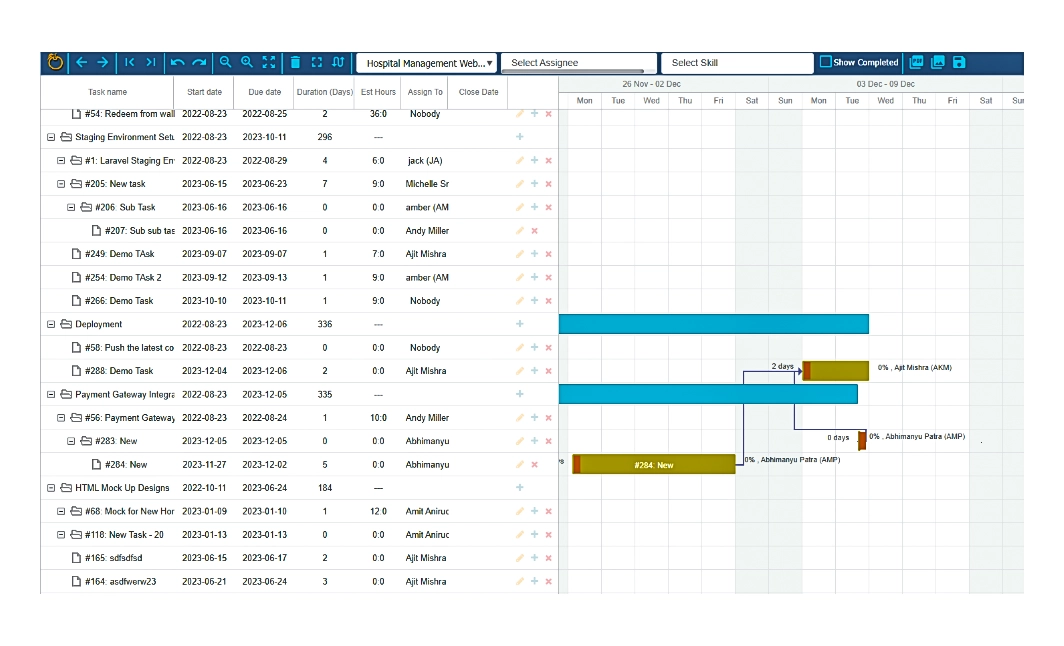Jump to first task with back arrow
This screenshot has width=1064, height=646.
129,62
